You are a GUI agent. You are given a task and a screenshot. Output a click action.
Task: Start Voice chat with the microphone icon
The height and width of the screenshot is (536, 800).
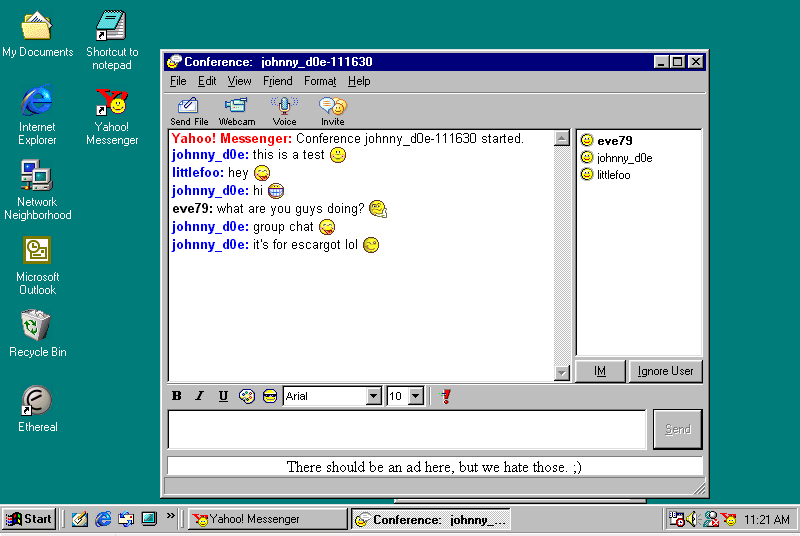[284, 111]
